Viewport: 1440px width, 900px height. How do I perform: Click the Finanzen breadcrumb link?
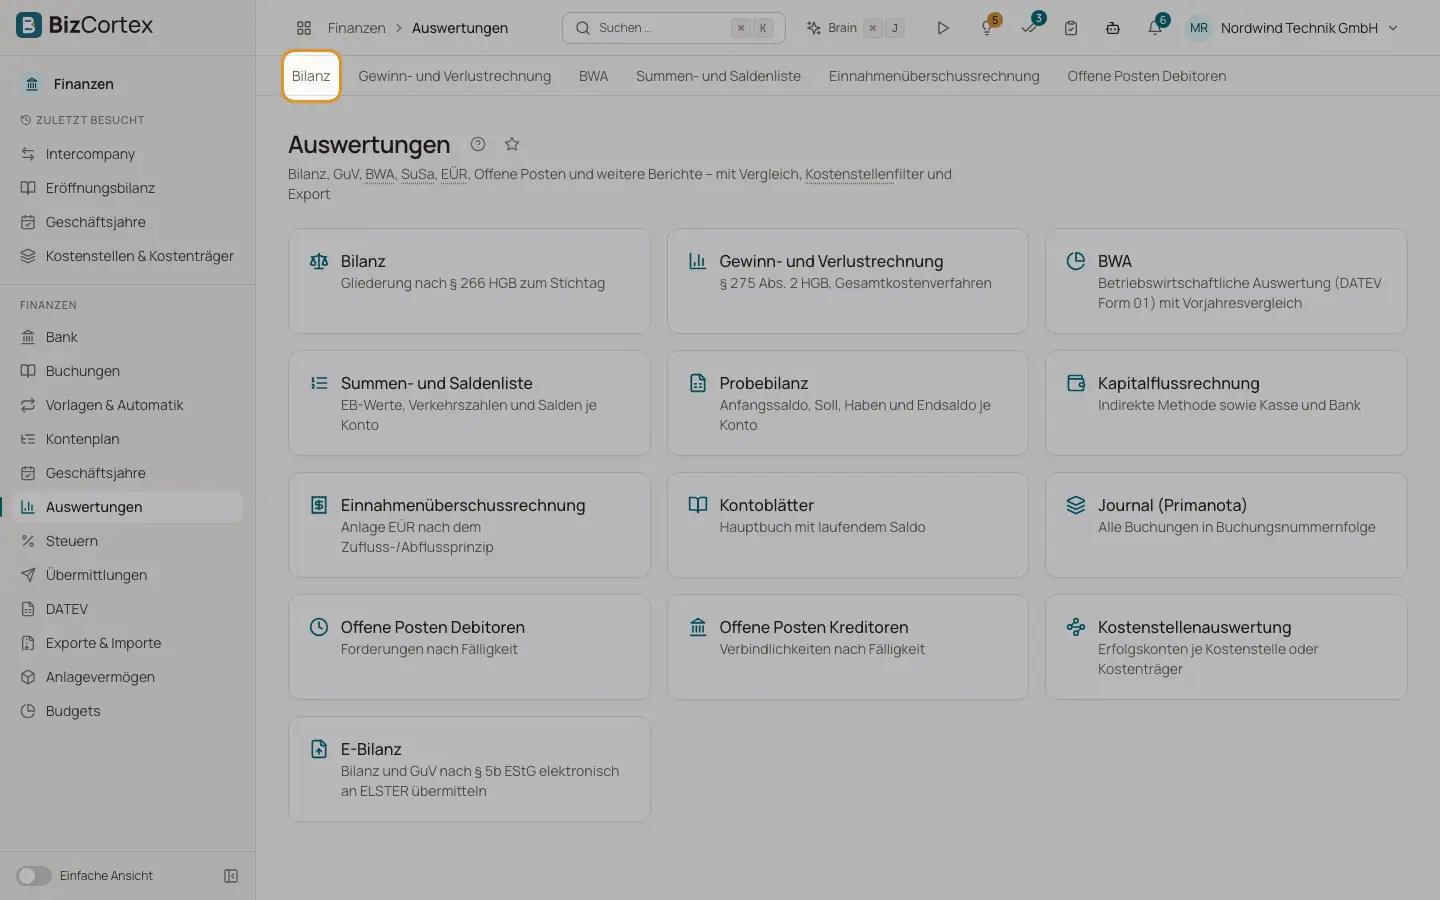pos(356,28)
